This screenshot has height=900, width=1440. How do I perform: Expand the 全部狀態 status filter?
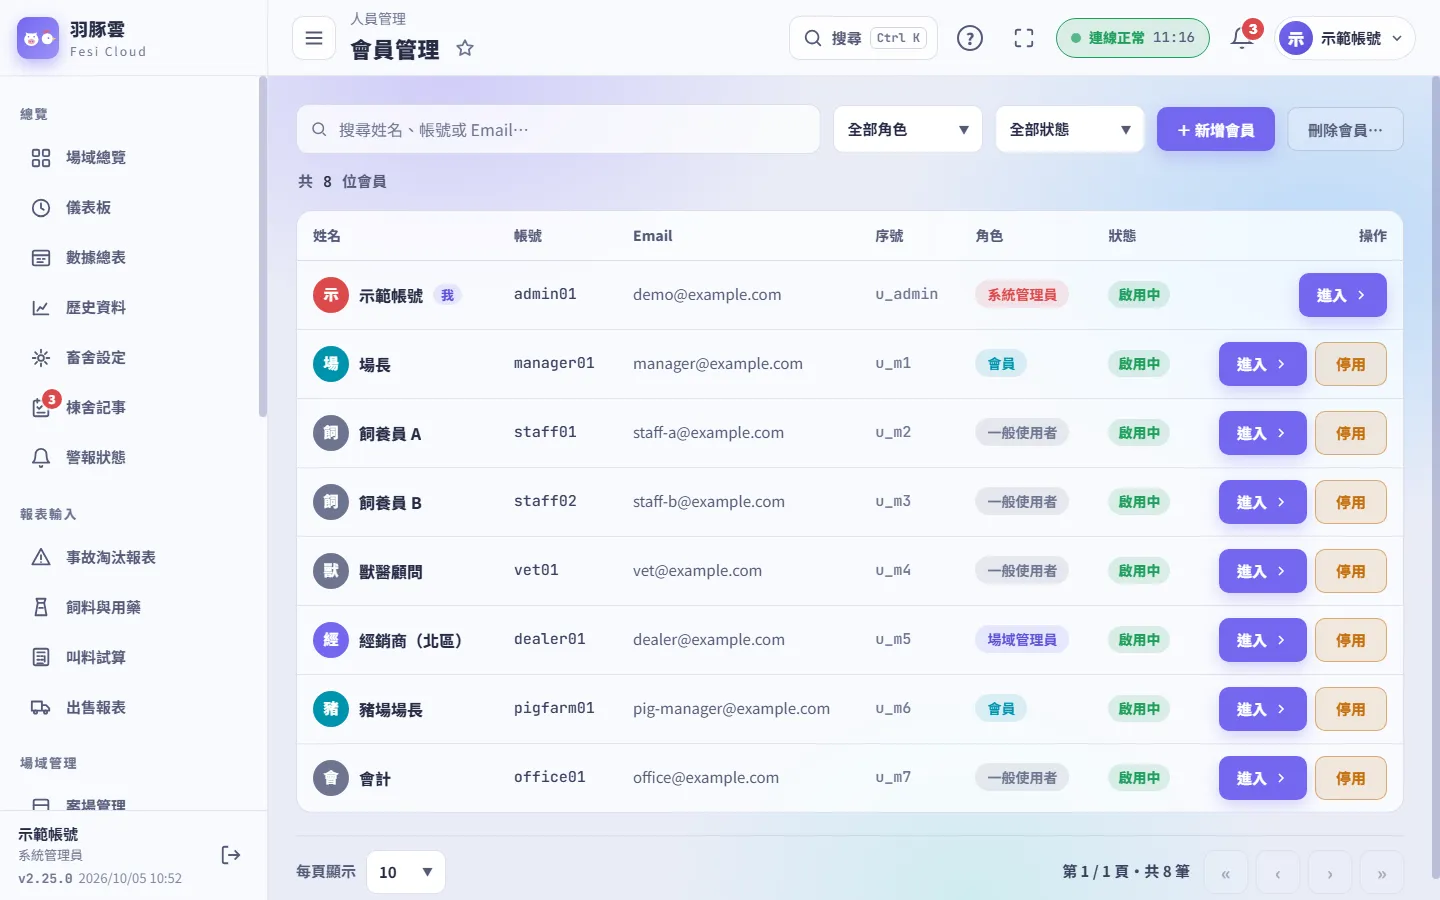[x=1070, y=129]
